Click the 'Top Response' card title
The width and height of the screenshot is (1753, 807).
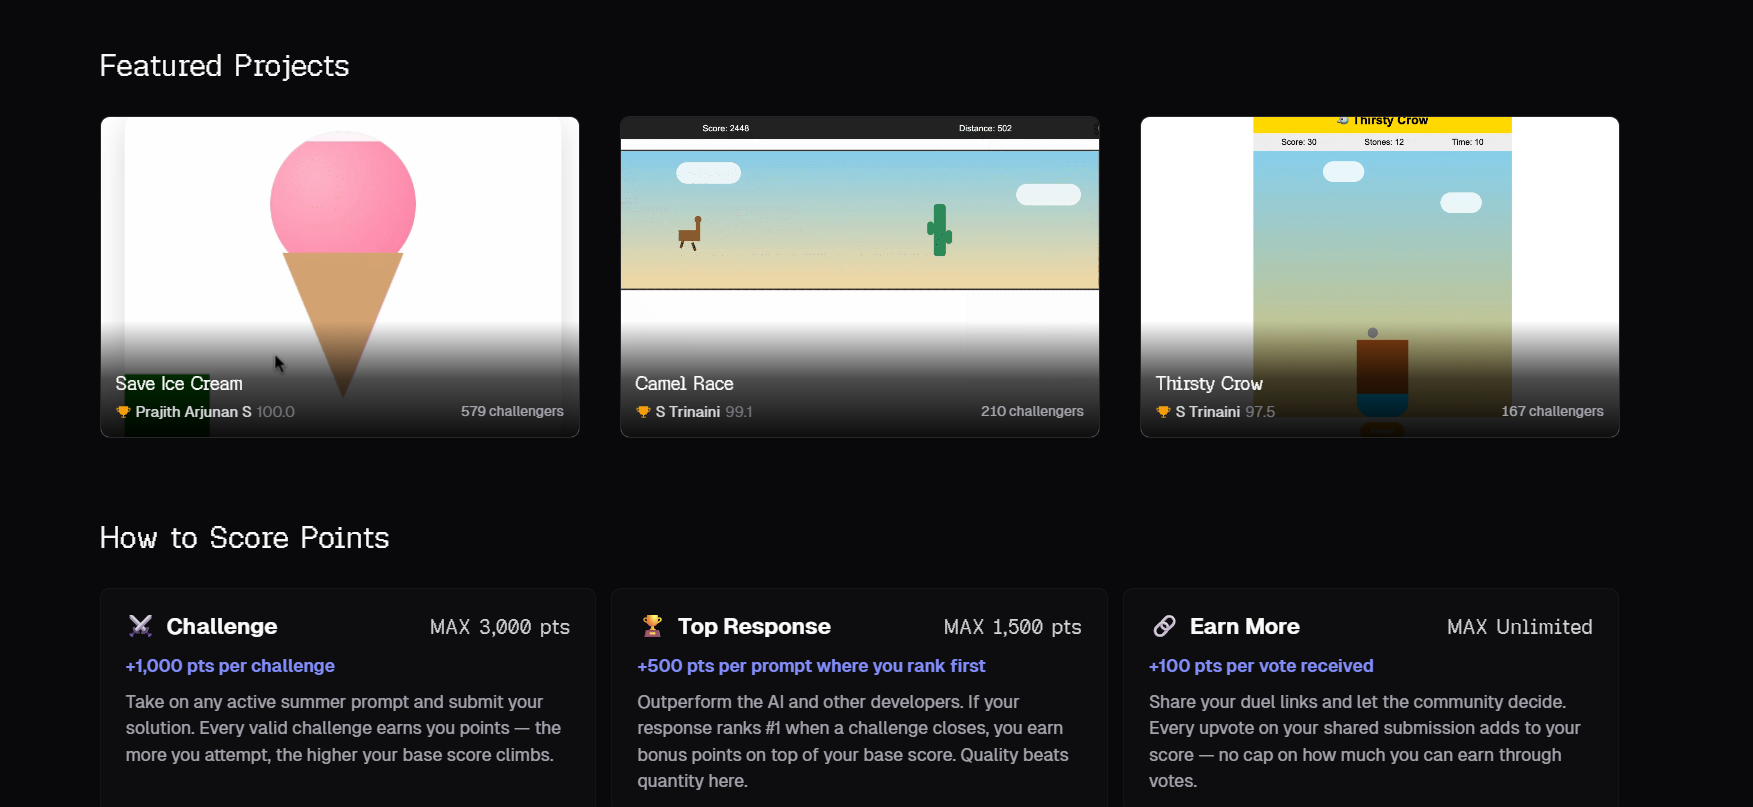tap(754, 627)
